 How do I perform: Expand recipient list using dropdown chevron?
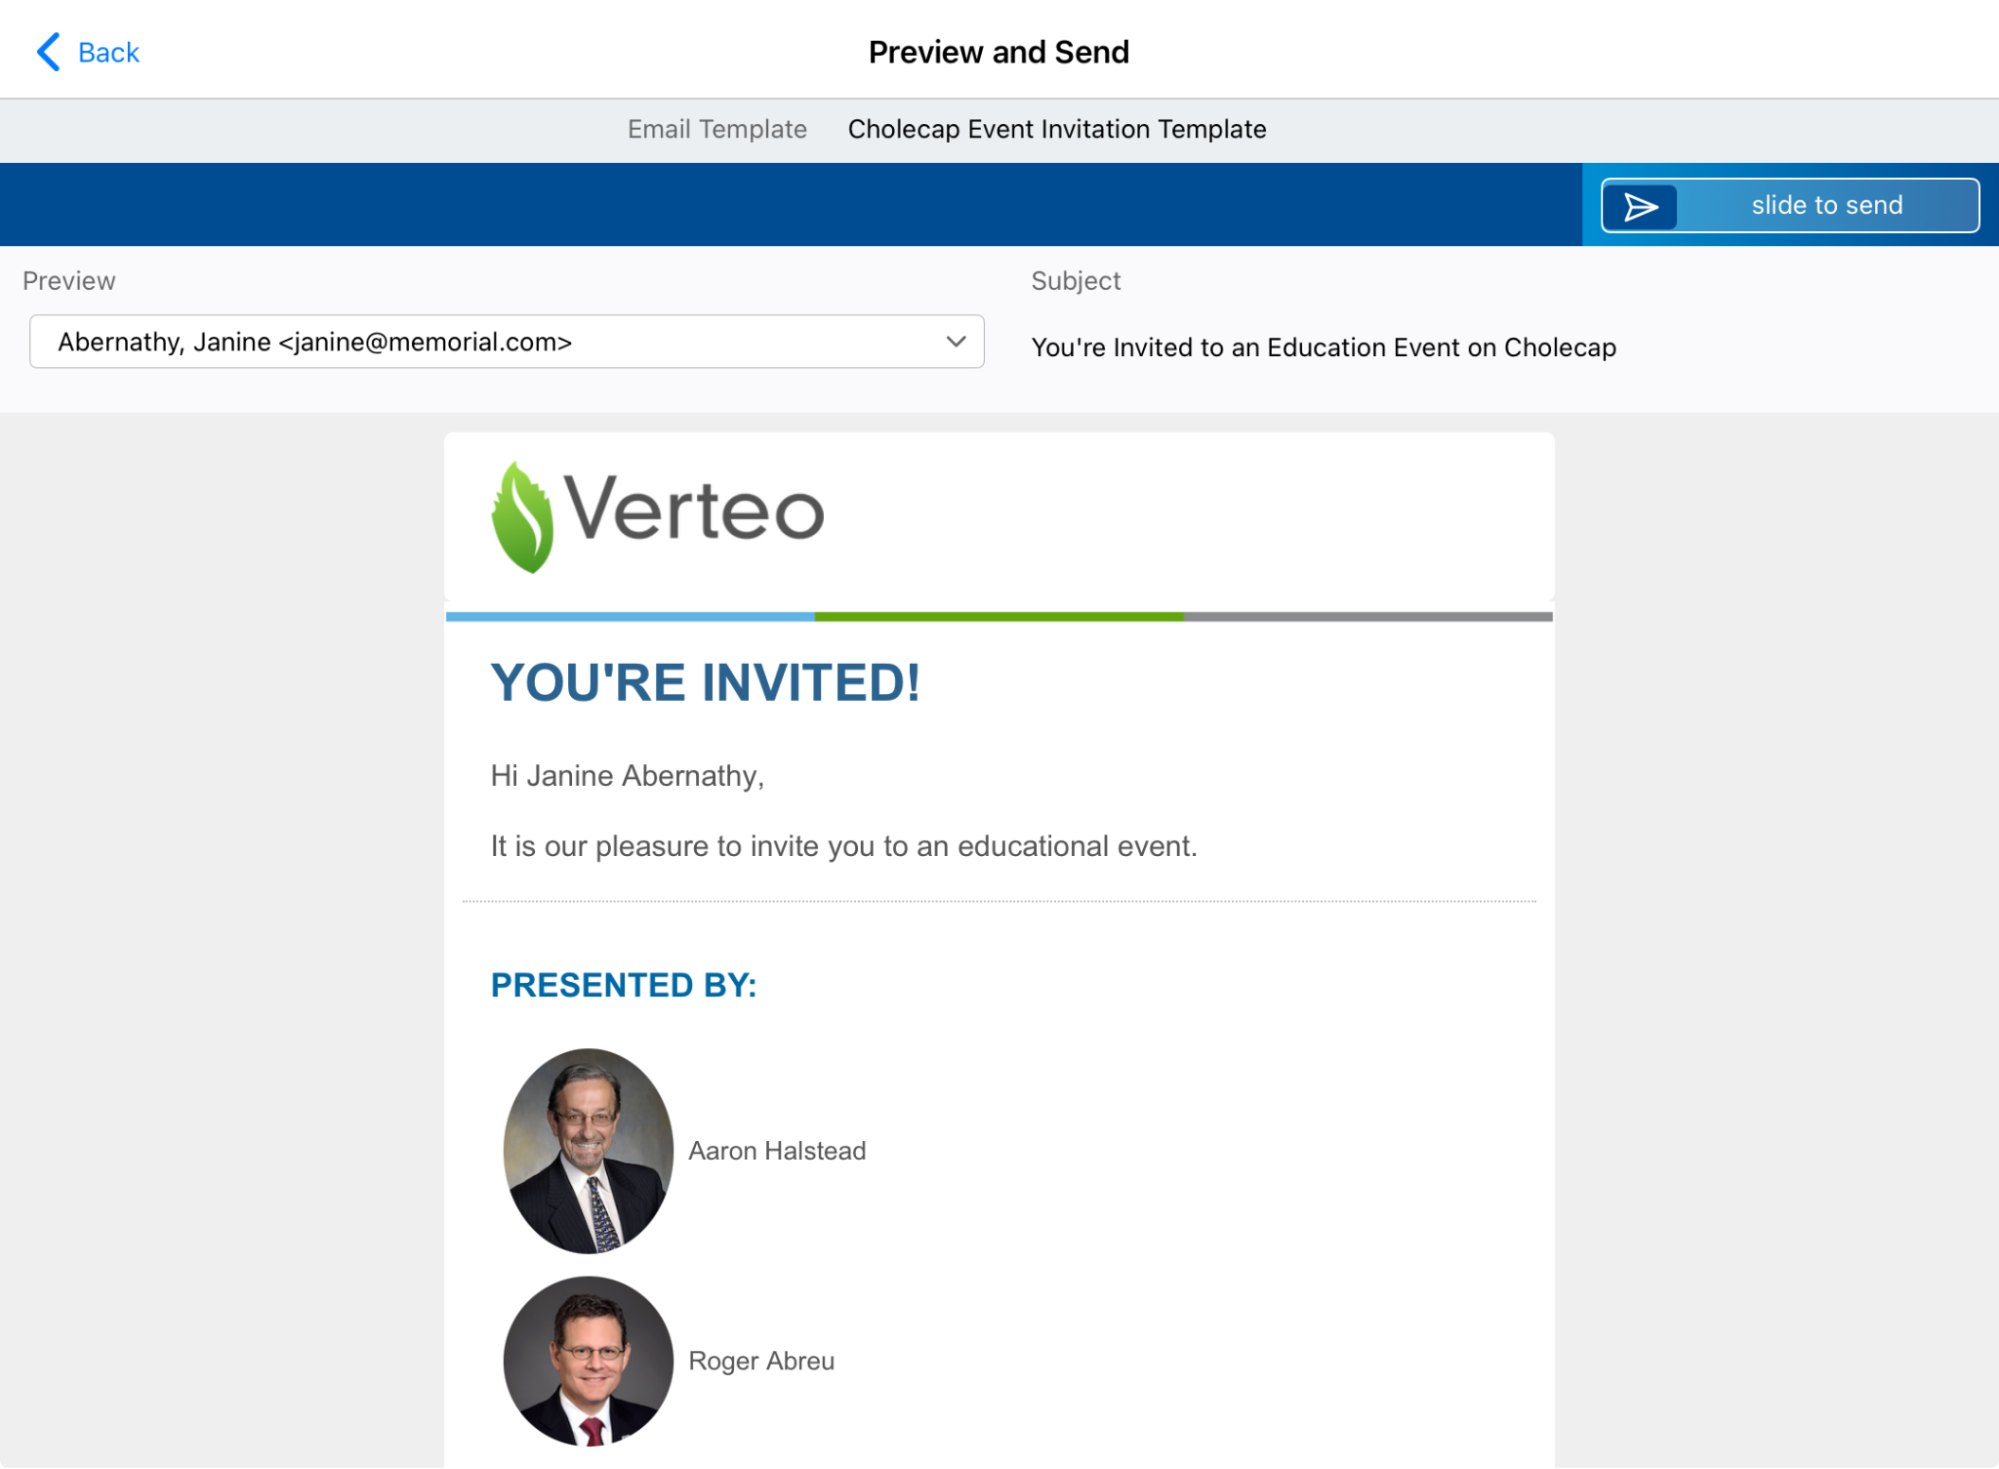[956, 342]
